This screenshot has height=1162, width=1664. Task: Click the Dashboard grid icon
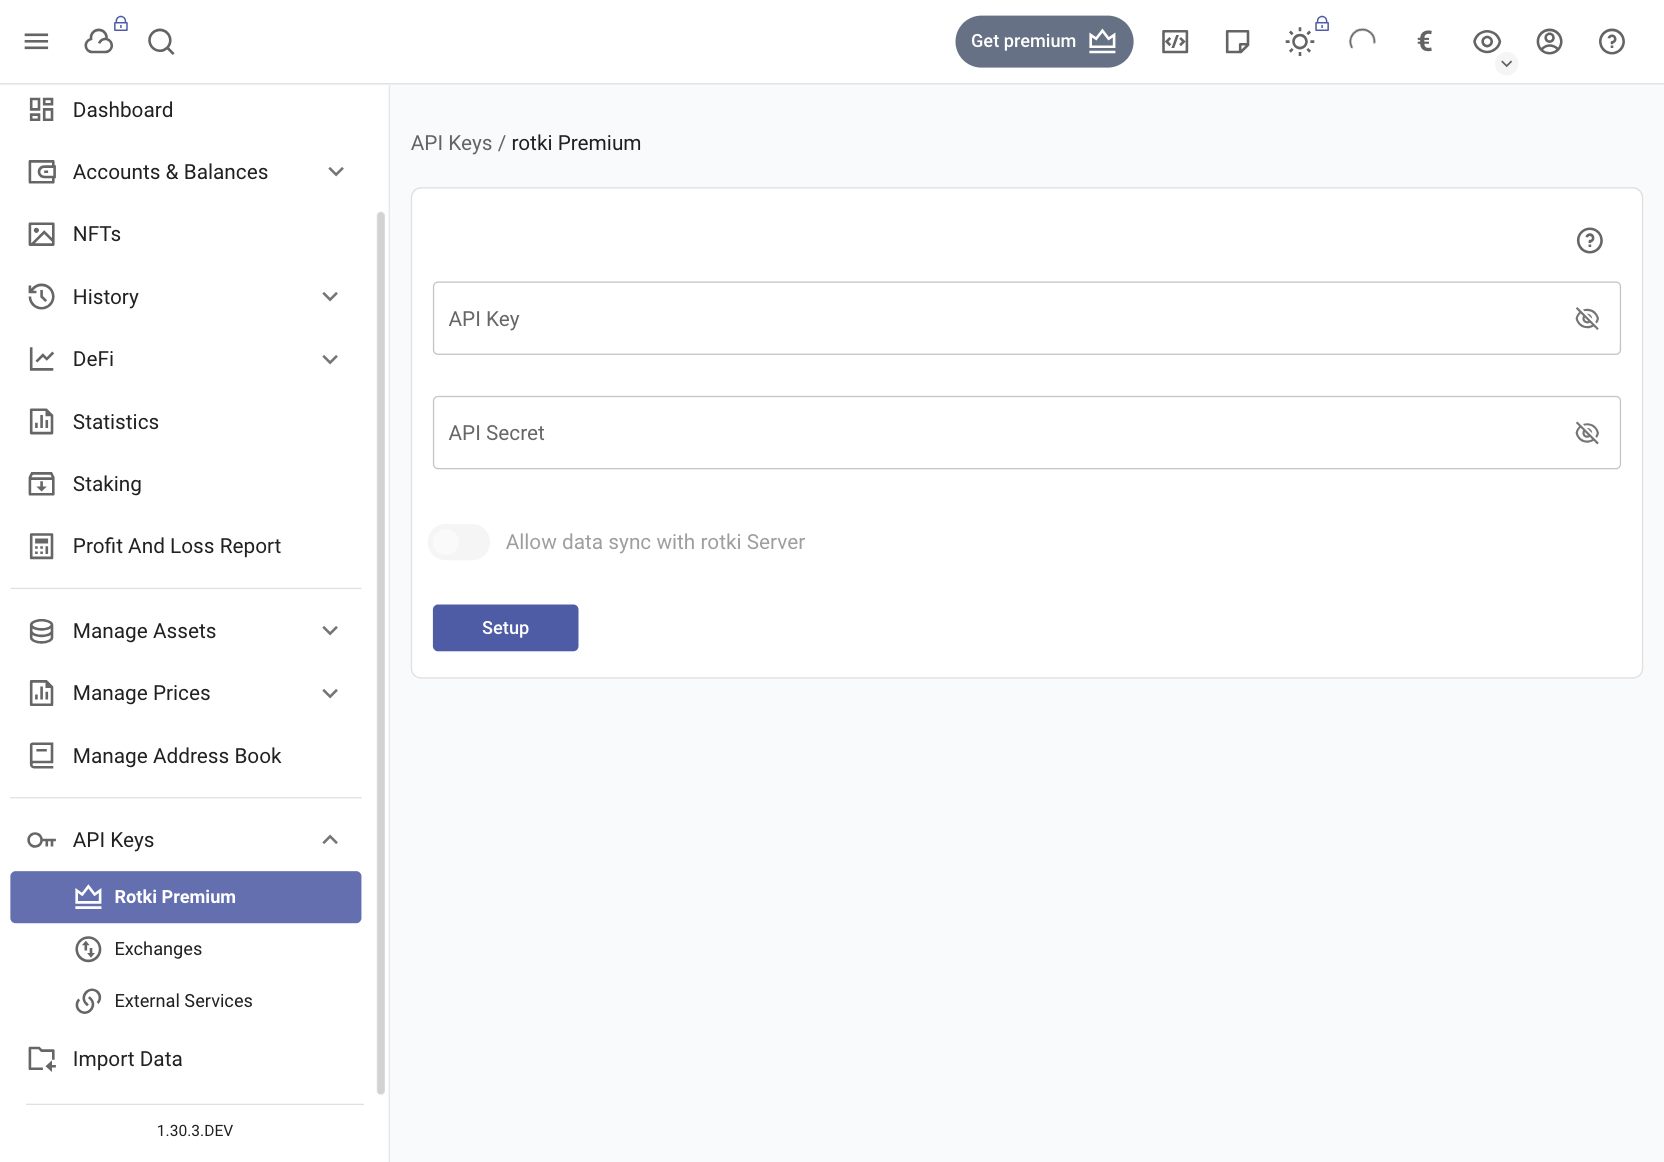(x=41, y=110)
